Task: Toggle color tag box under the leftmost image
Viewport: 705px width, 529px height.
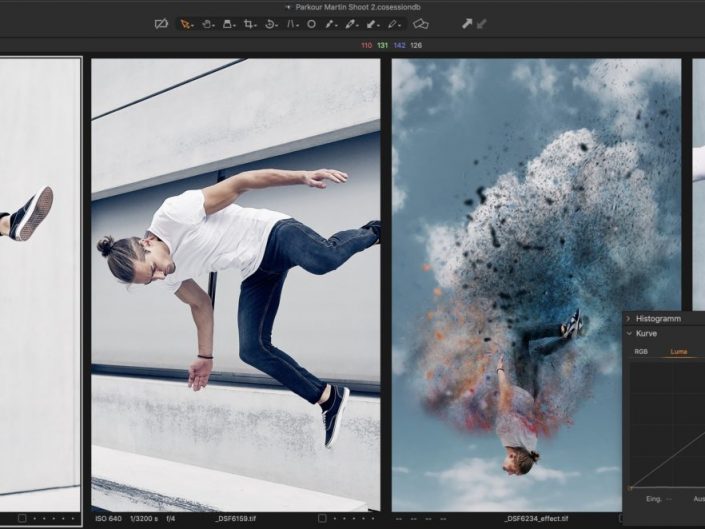Action: pyautogui.click(x=22, y=518)
